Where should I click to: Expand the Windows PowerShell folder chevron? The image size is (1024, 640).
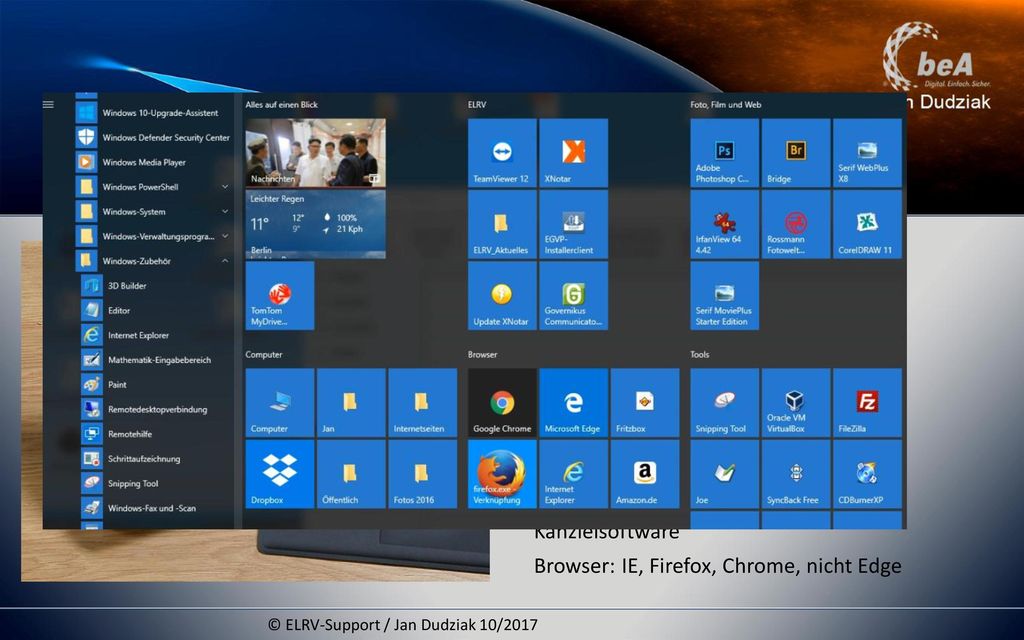pyautogui.click(x=225, y=187)
